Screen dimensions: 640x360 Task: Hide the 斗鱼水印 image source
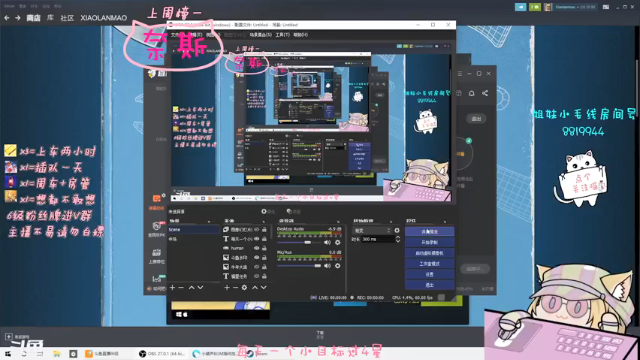(257, 258)
